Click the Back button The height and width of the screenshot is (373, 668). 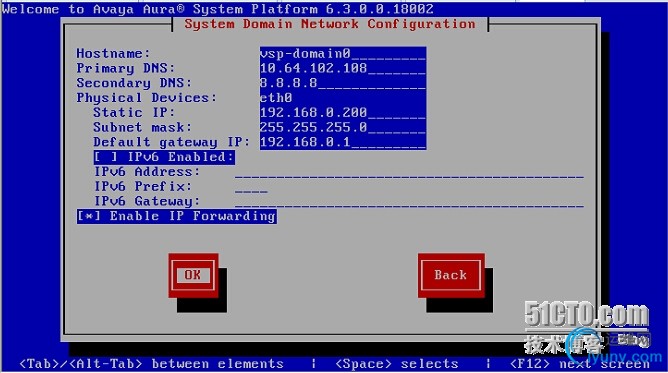coord(451,275)
